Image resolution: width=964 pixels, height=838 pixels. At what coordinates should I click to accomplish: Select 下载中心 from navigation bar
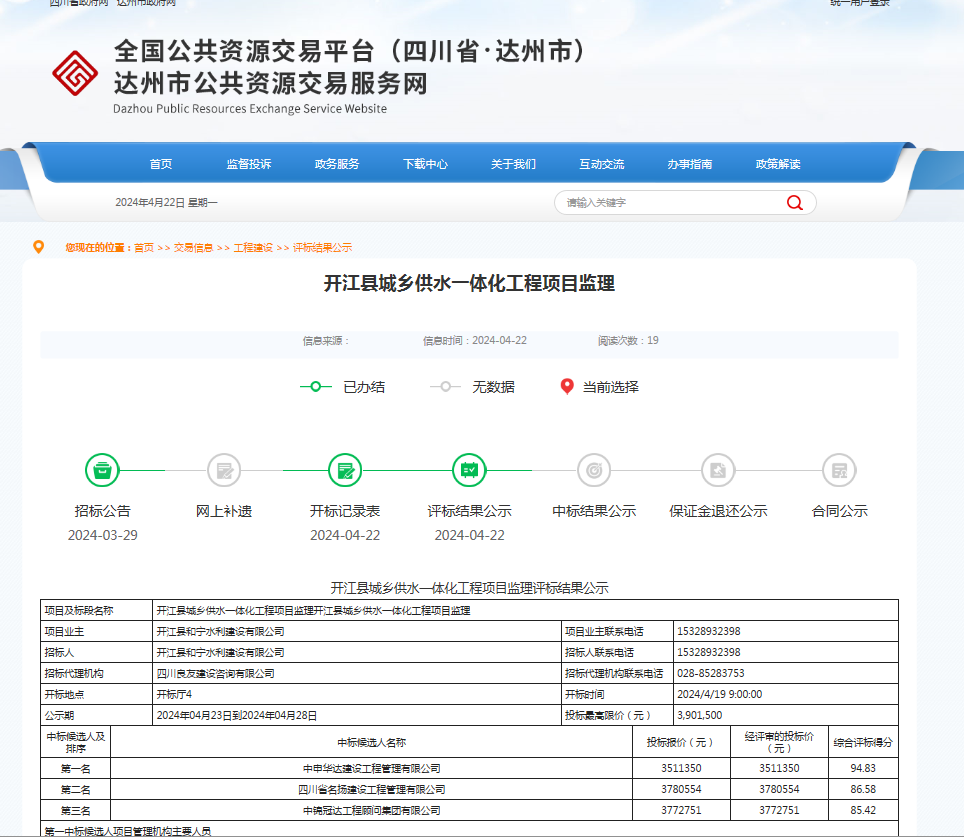tap(425, 164)
